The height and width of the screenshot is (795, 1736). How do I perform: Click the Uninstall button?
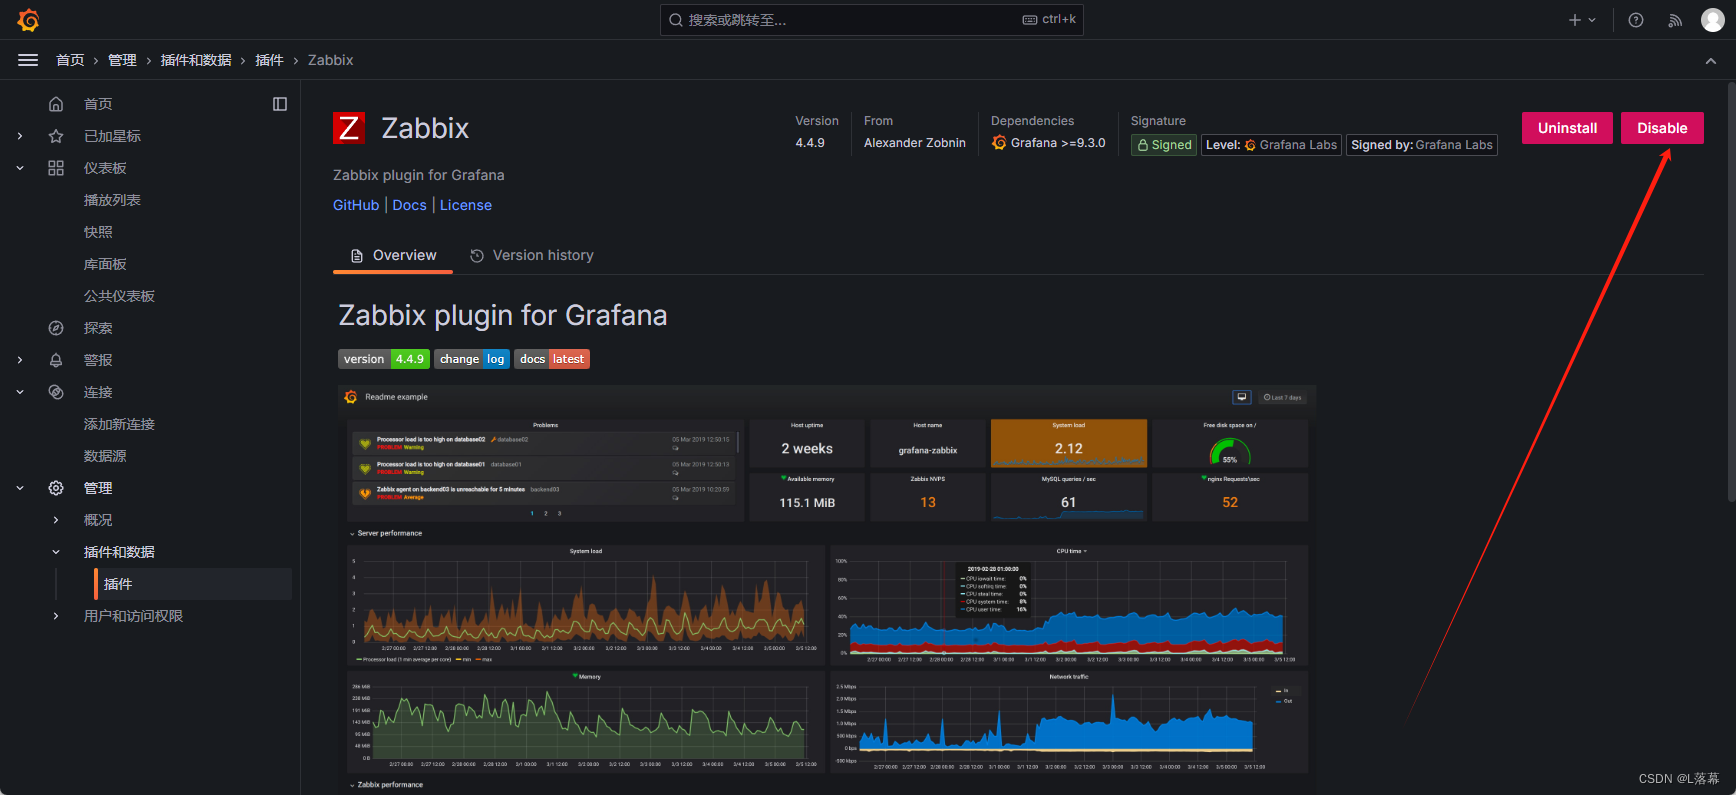click(1567, 128)
